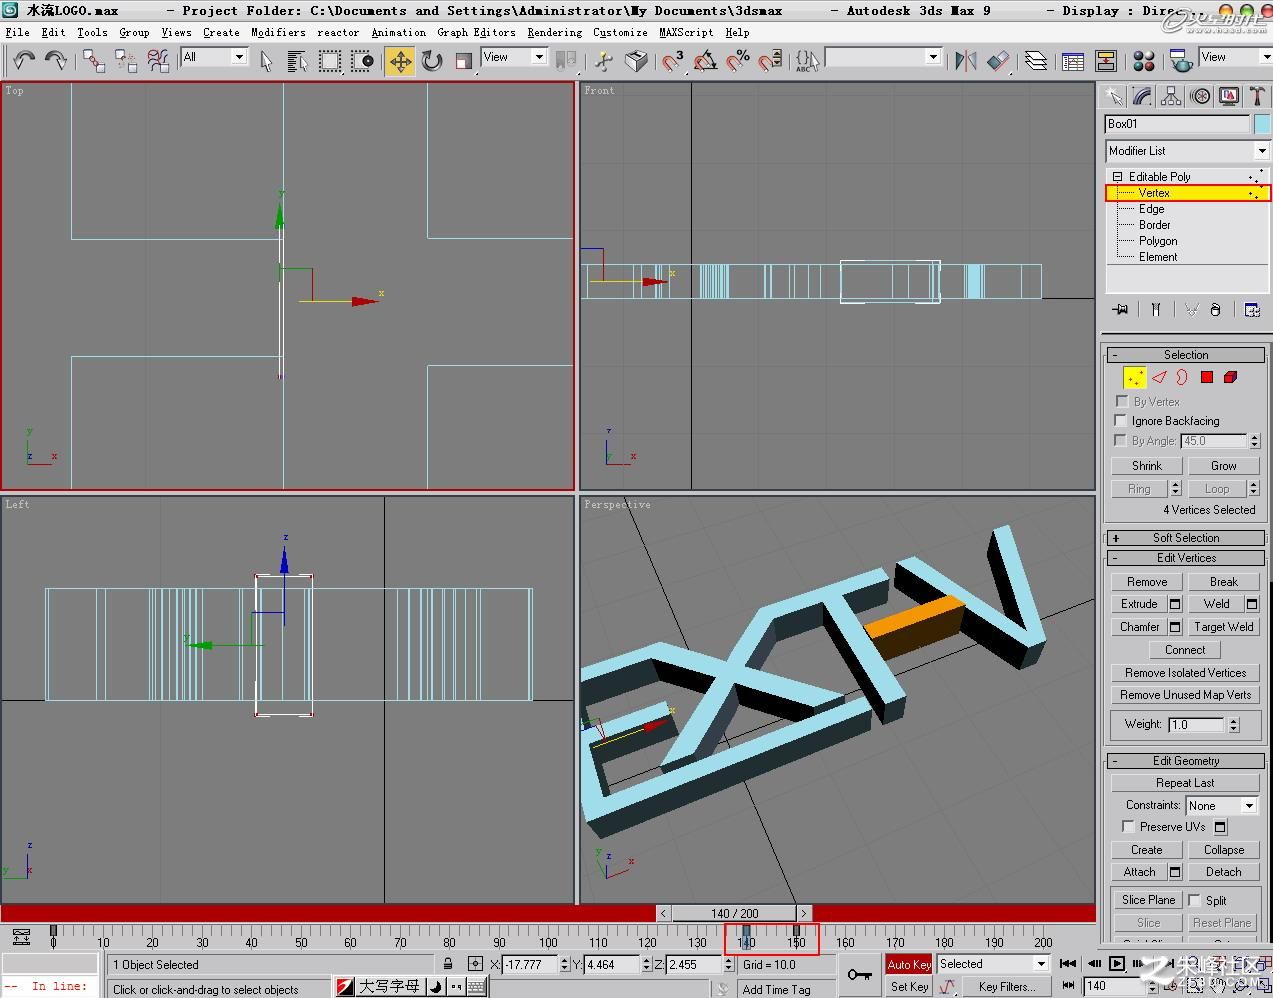
Task: Activate the Select and Rotate tool
Action: [x=431, y=61]
